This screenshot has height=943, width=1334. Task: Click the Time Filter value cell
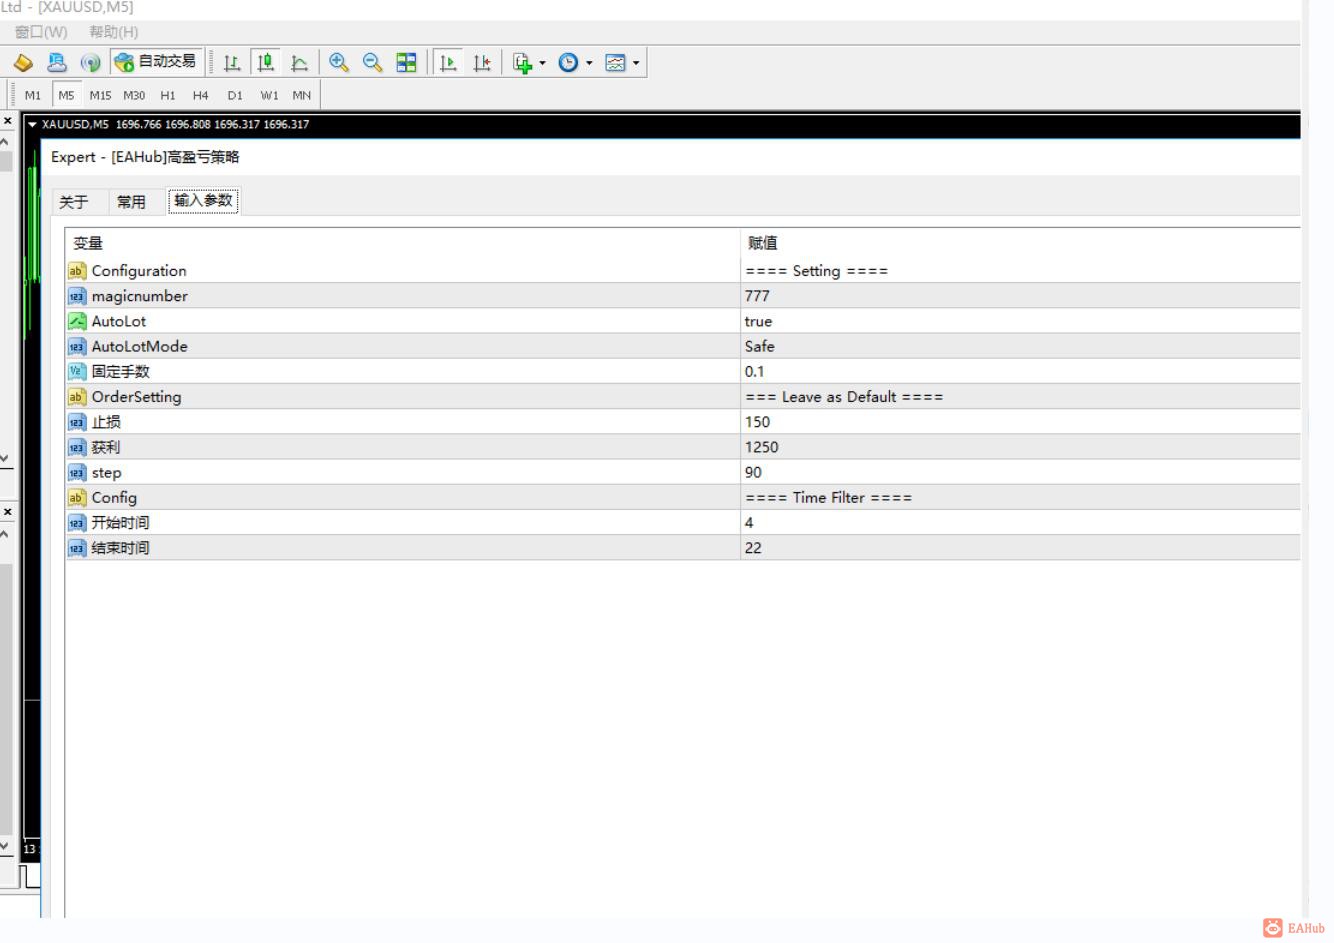[x=1021, y=497]
